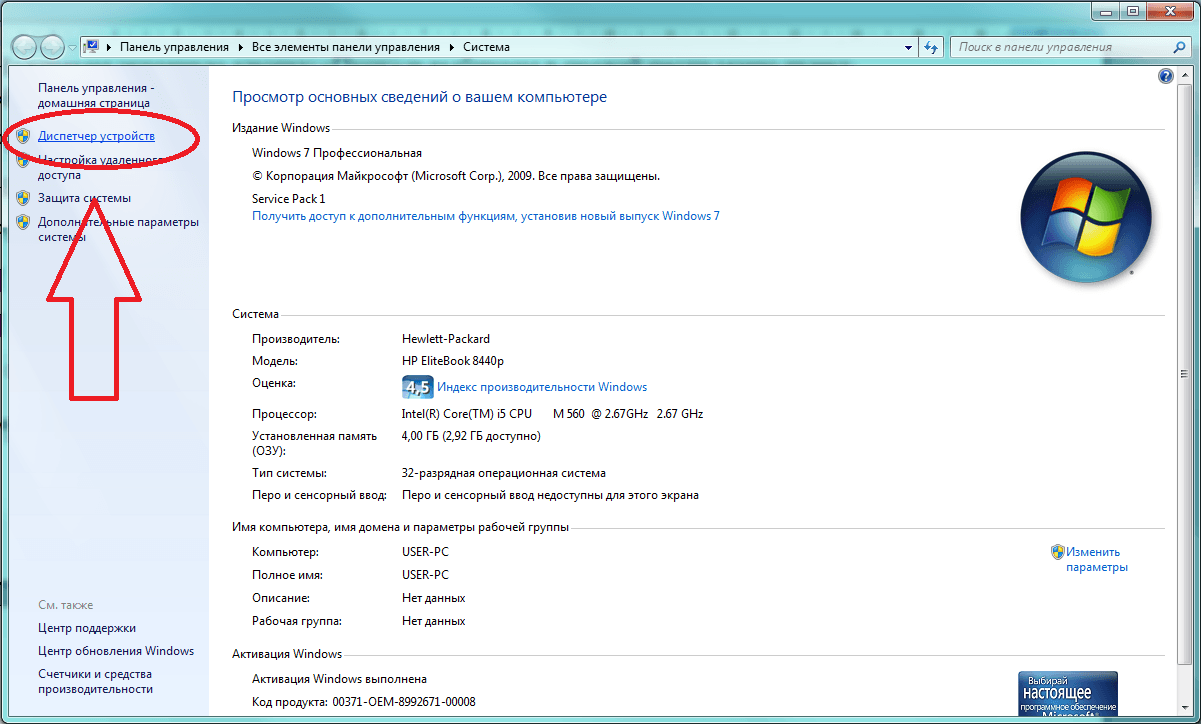This screenshot has width=1201, height=724.
Task: Click the Back navigation arrow button
Action: click(x=24, y=47)
